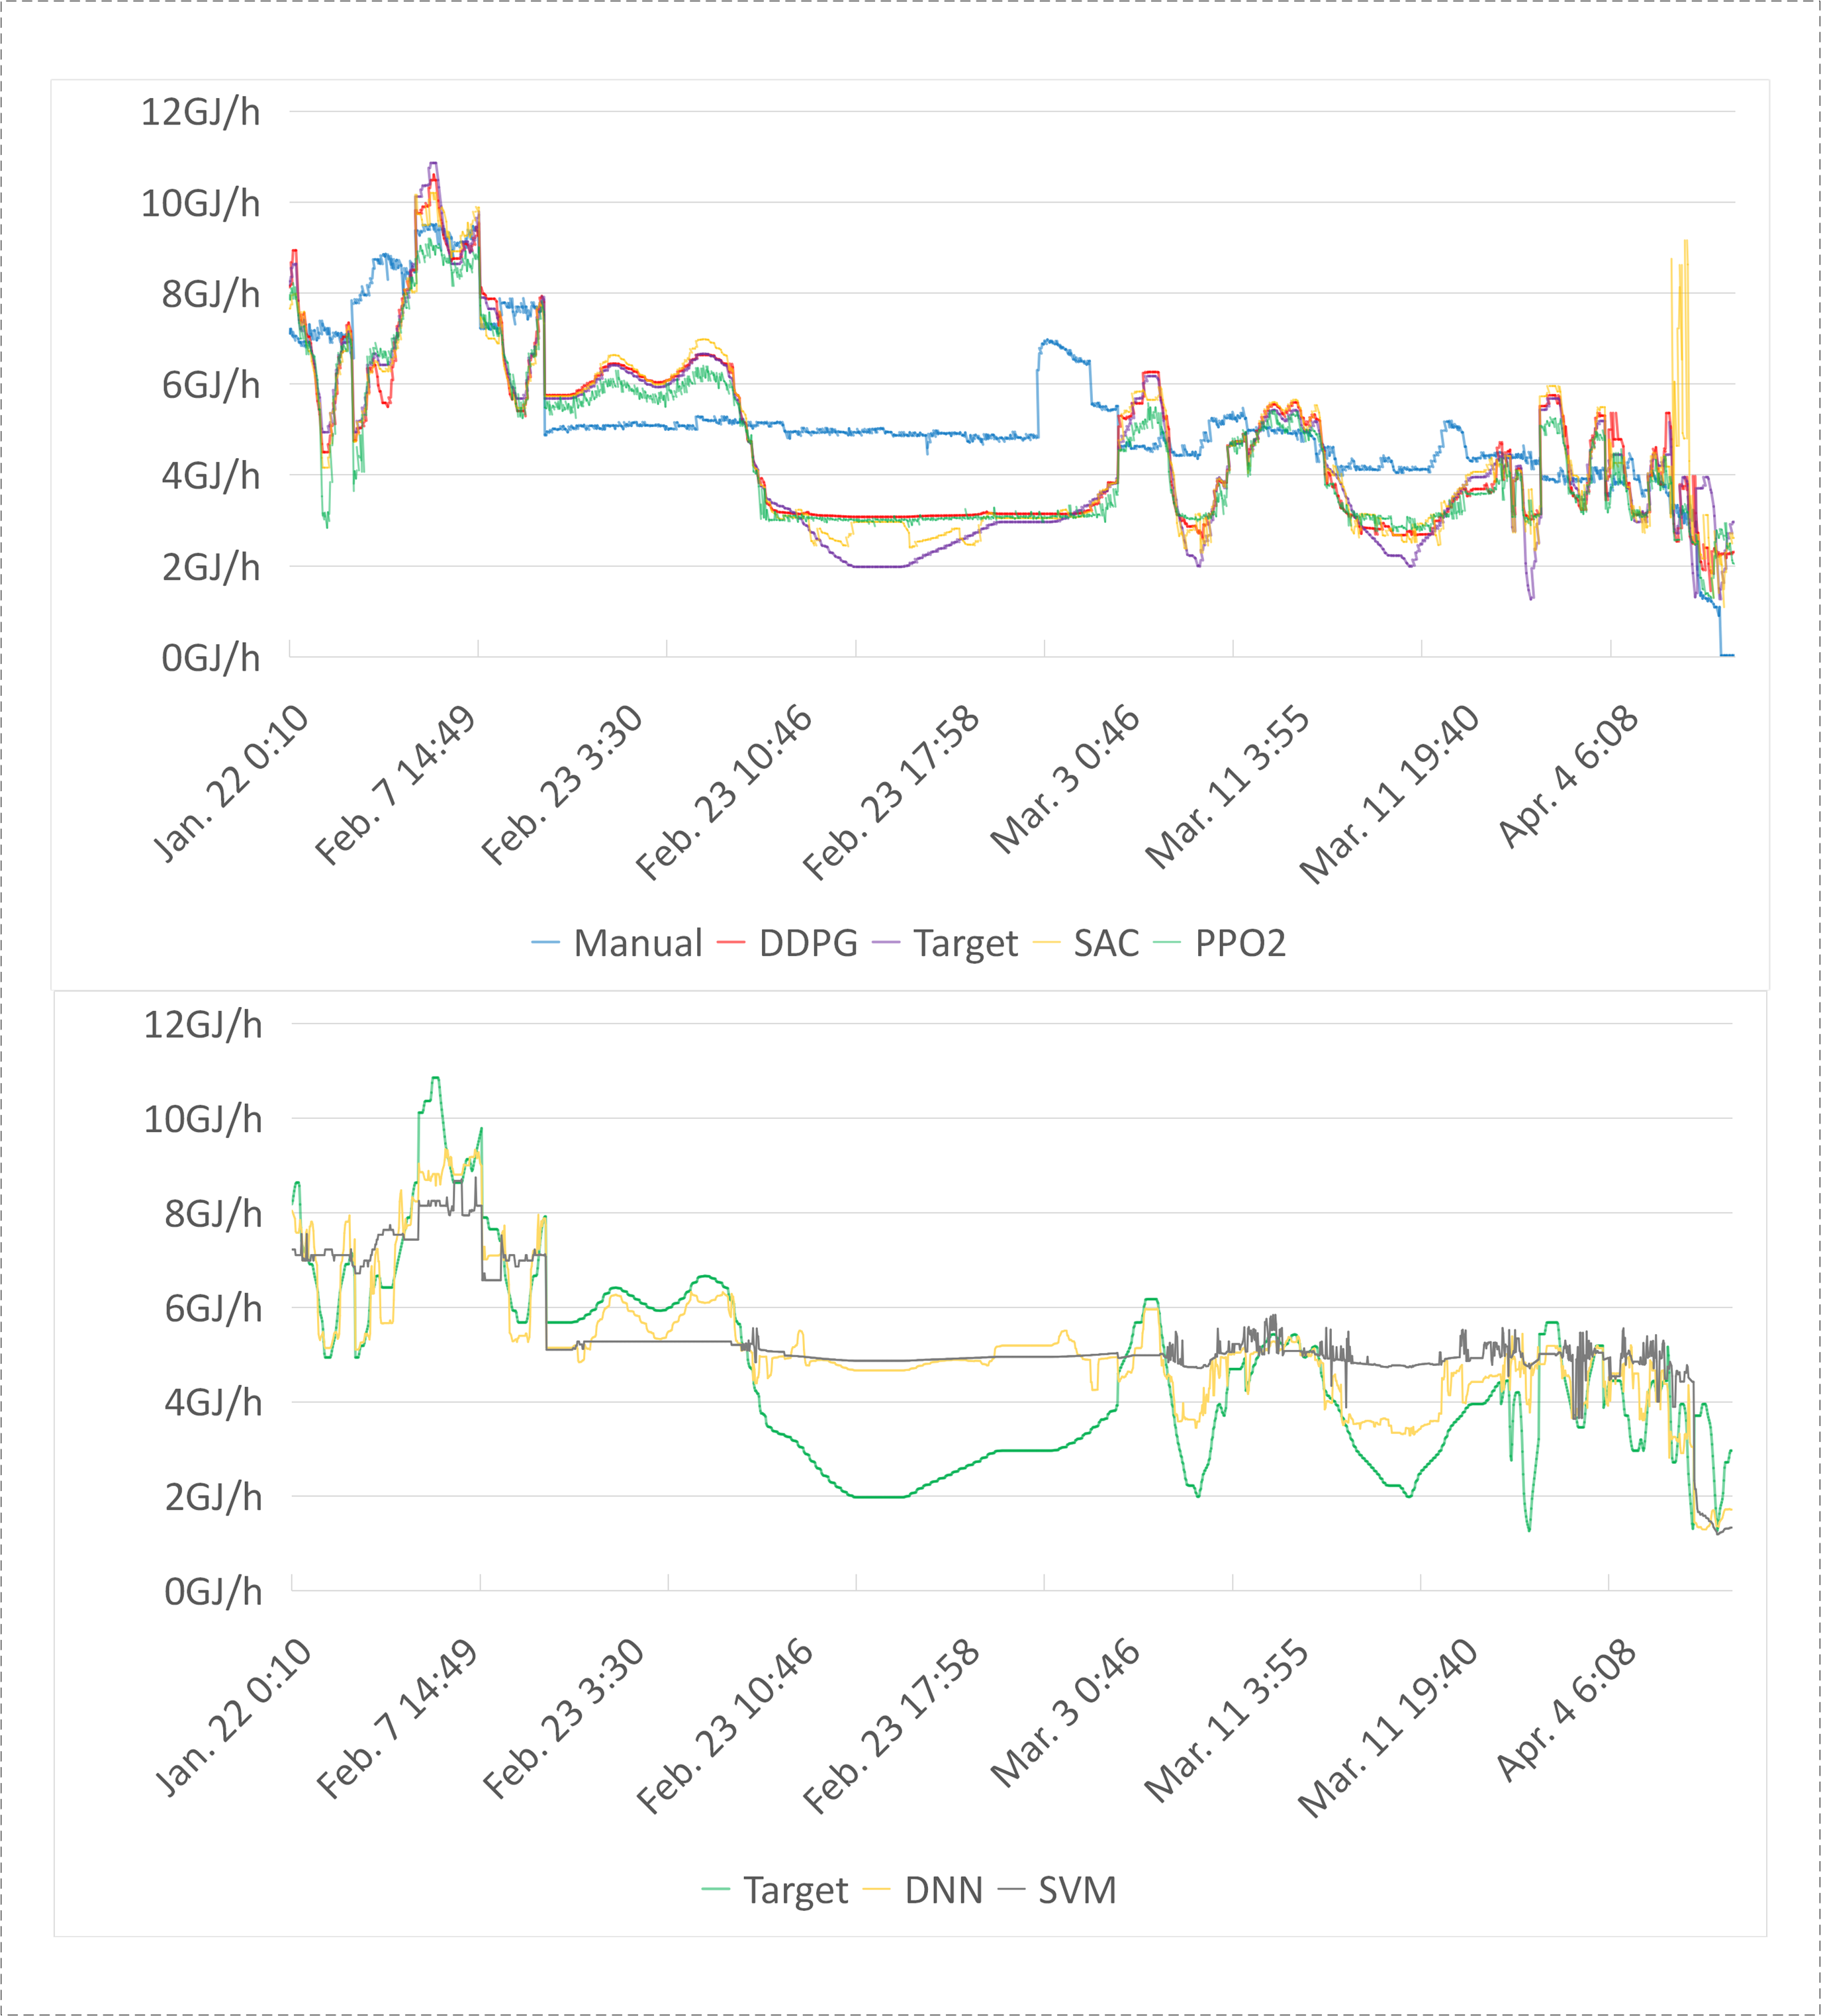Viewport: 1821px width, 2016px height.
Task: Click the DNN legend entry
Action: (x=923, y=1890)
